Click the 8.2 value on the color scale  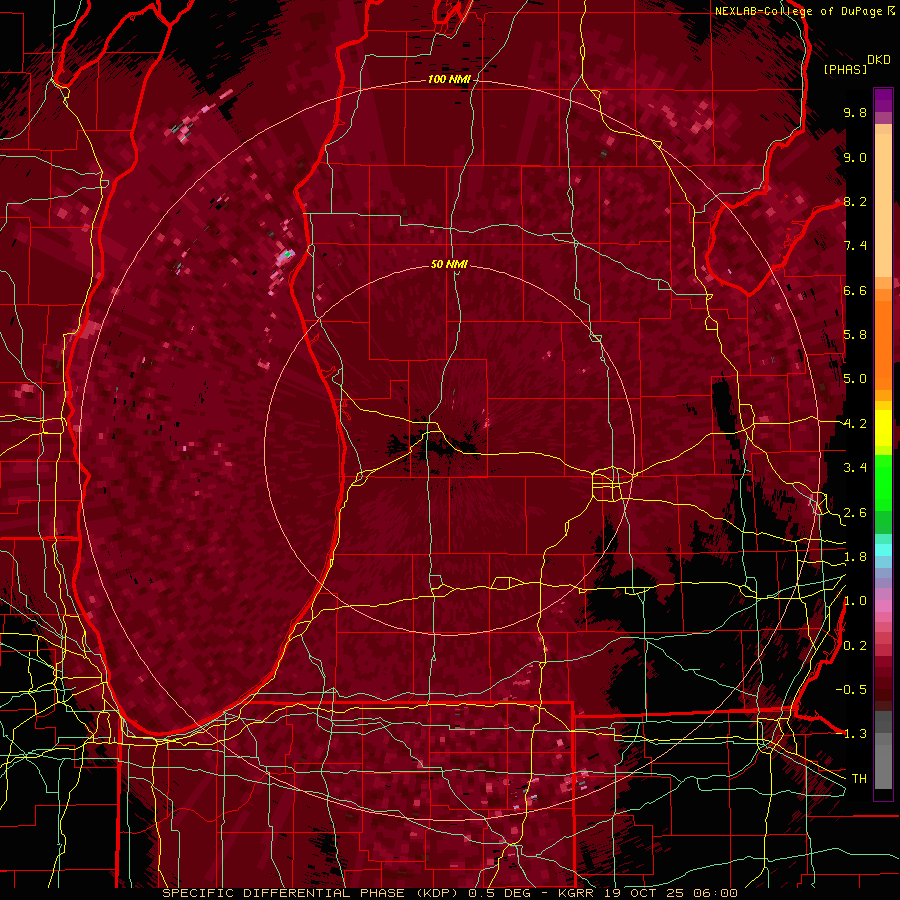click(855, 201)
